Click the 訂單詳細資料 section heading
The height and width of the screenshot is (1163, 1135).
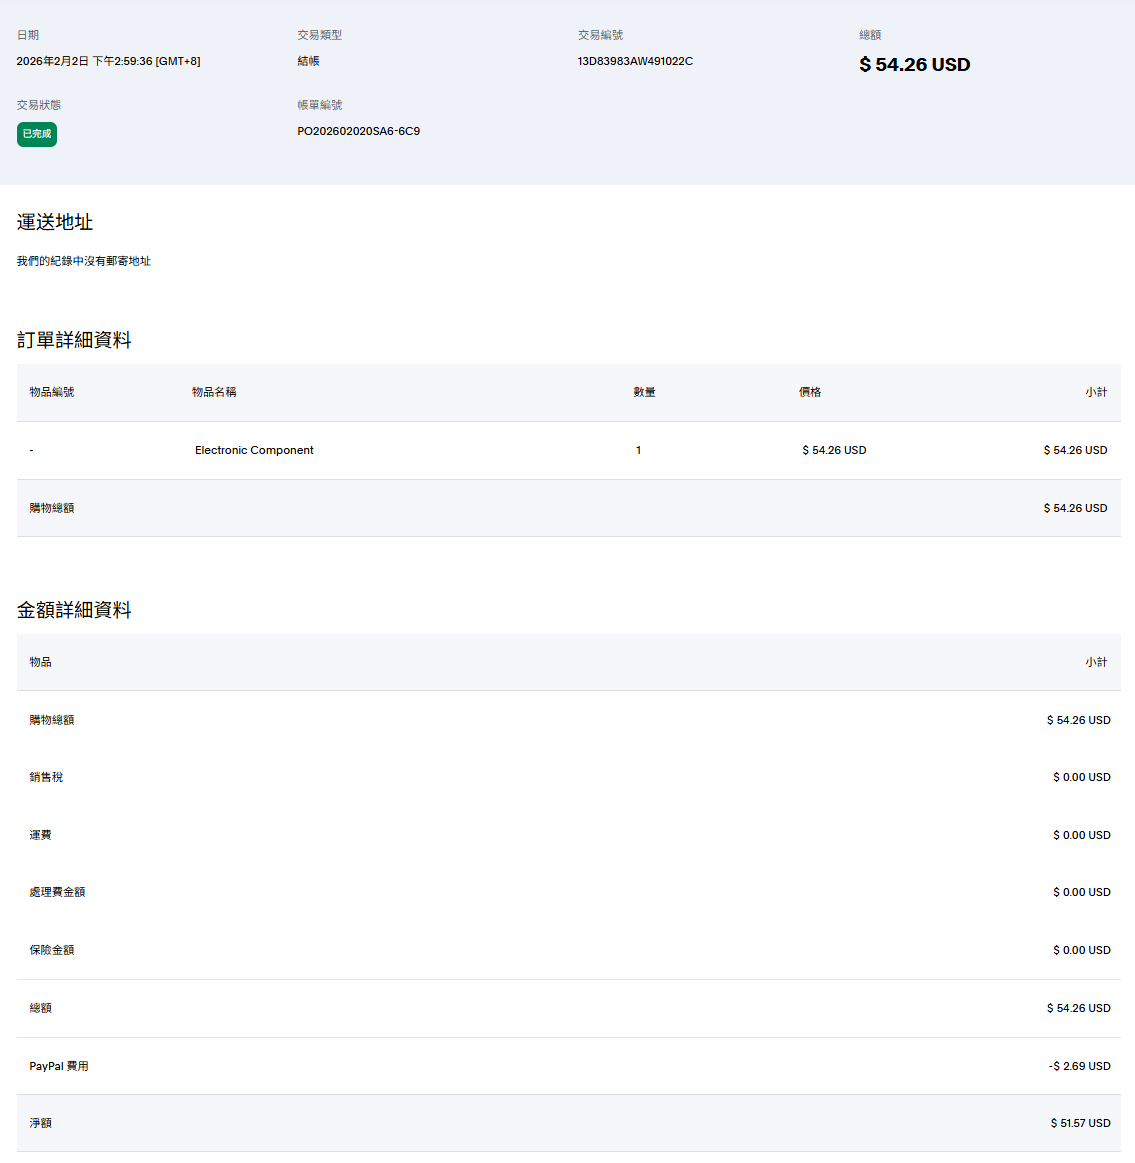[x=74, y=340]
